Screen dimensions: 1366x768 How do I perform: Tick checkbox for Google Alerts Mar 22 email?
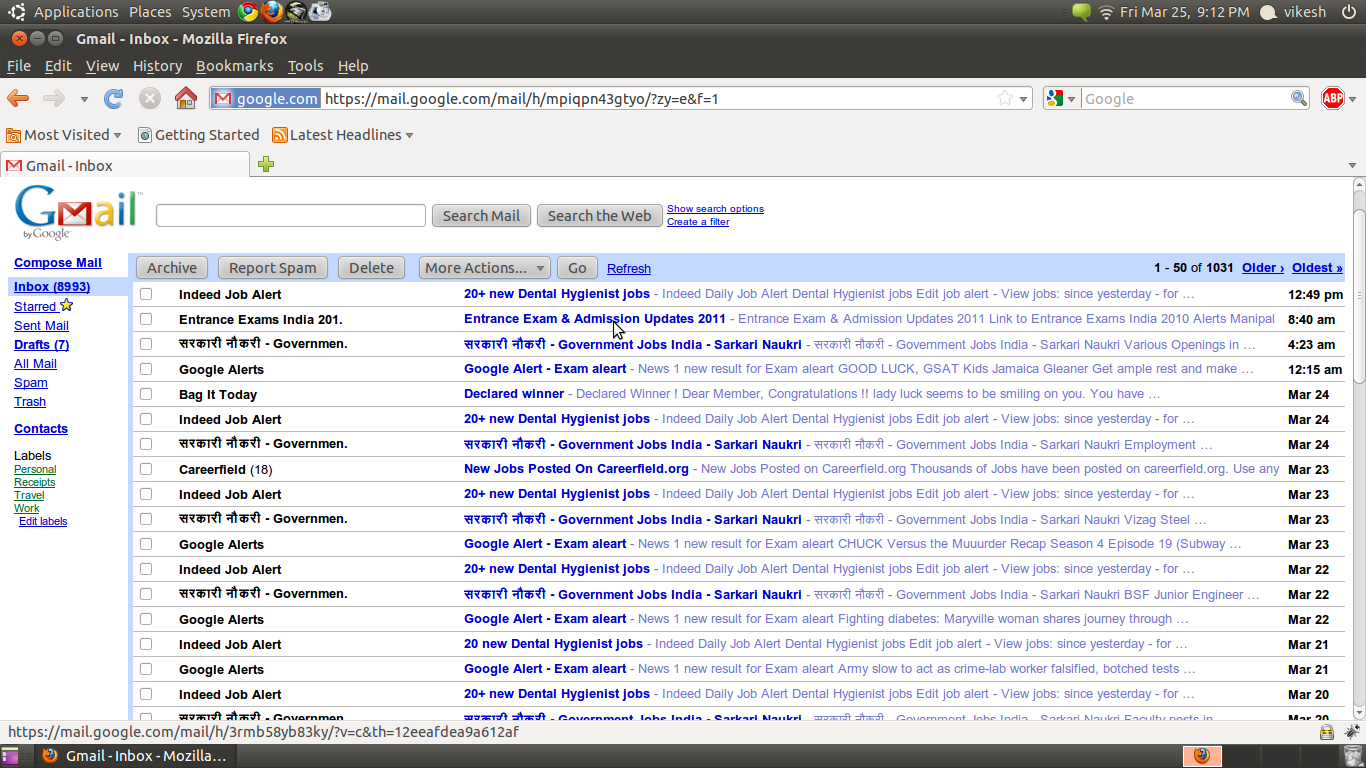click(146, 619)
